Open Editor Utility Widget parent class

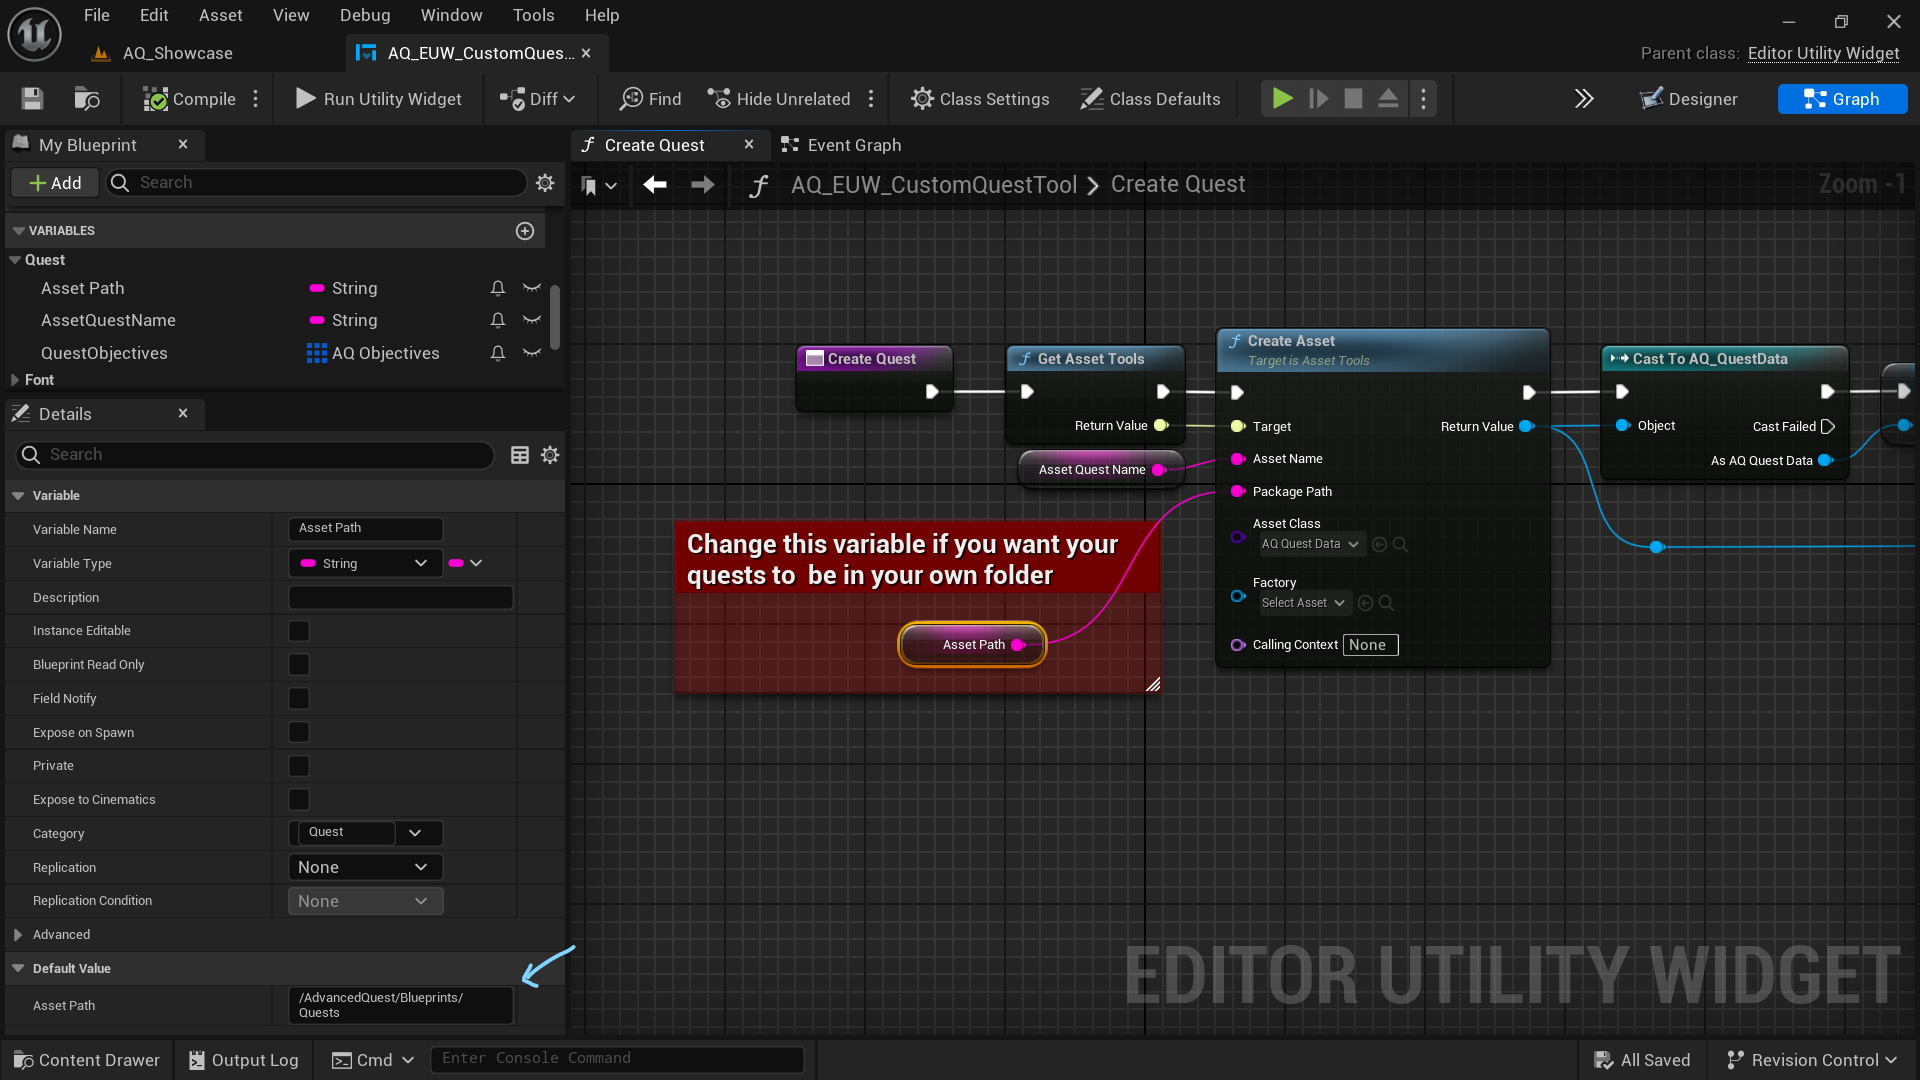coord(1823,53)
